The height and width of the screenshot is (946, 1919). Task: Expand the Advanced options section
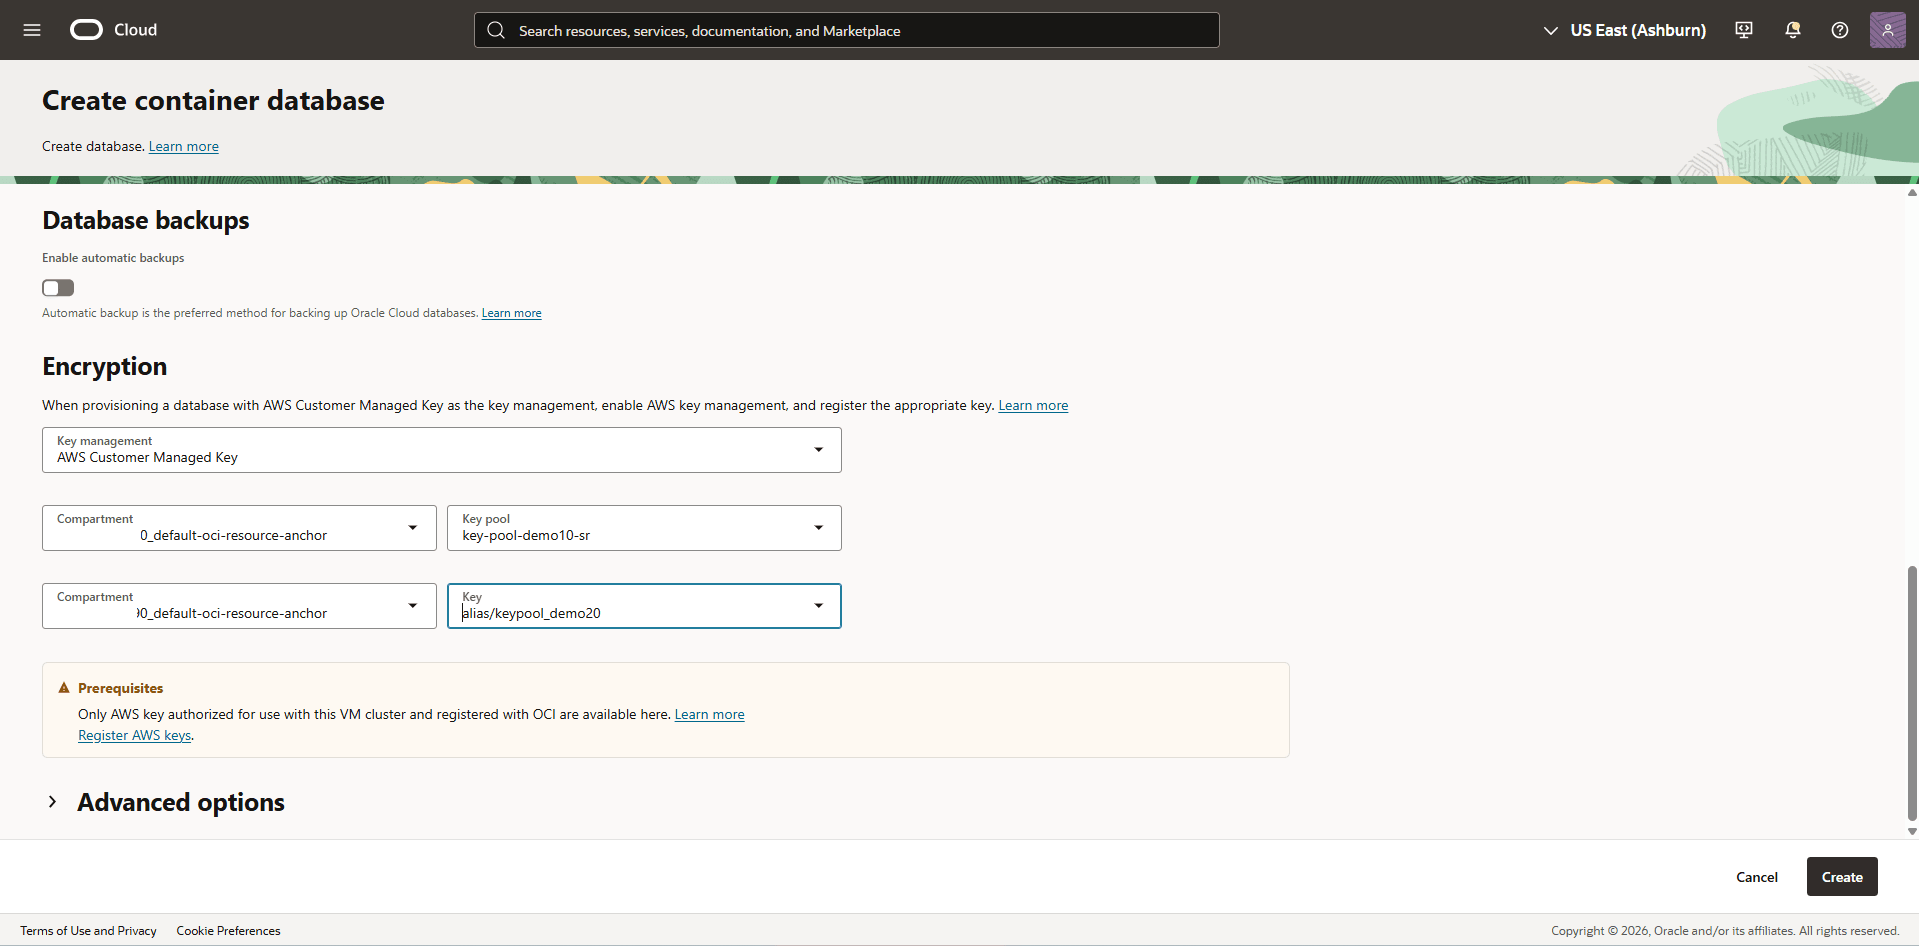164,802
